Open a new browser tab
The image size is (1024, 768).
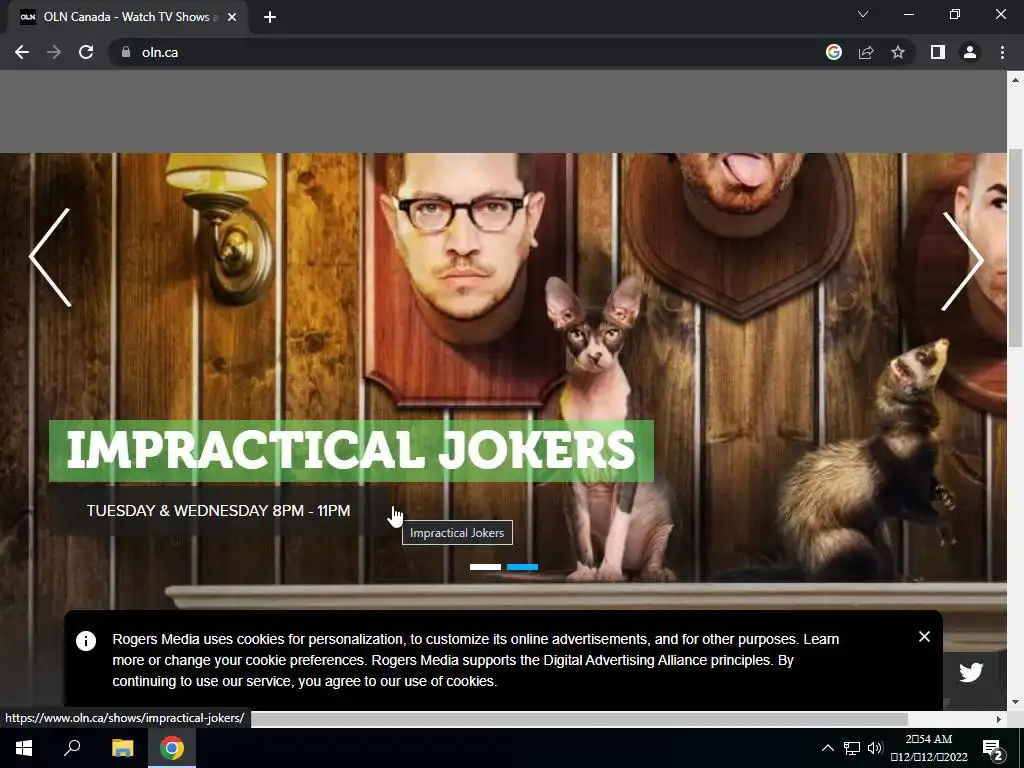[x=270, y=17]
